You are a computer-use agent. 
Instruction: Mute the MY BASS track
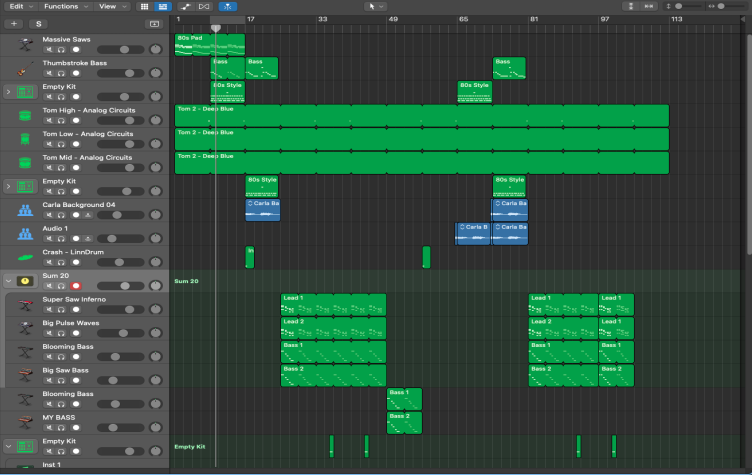(49, 428)
